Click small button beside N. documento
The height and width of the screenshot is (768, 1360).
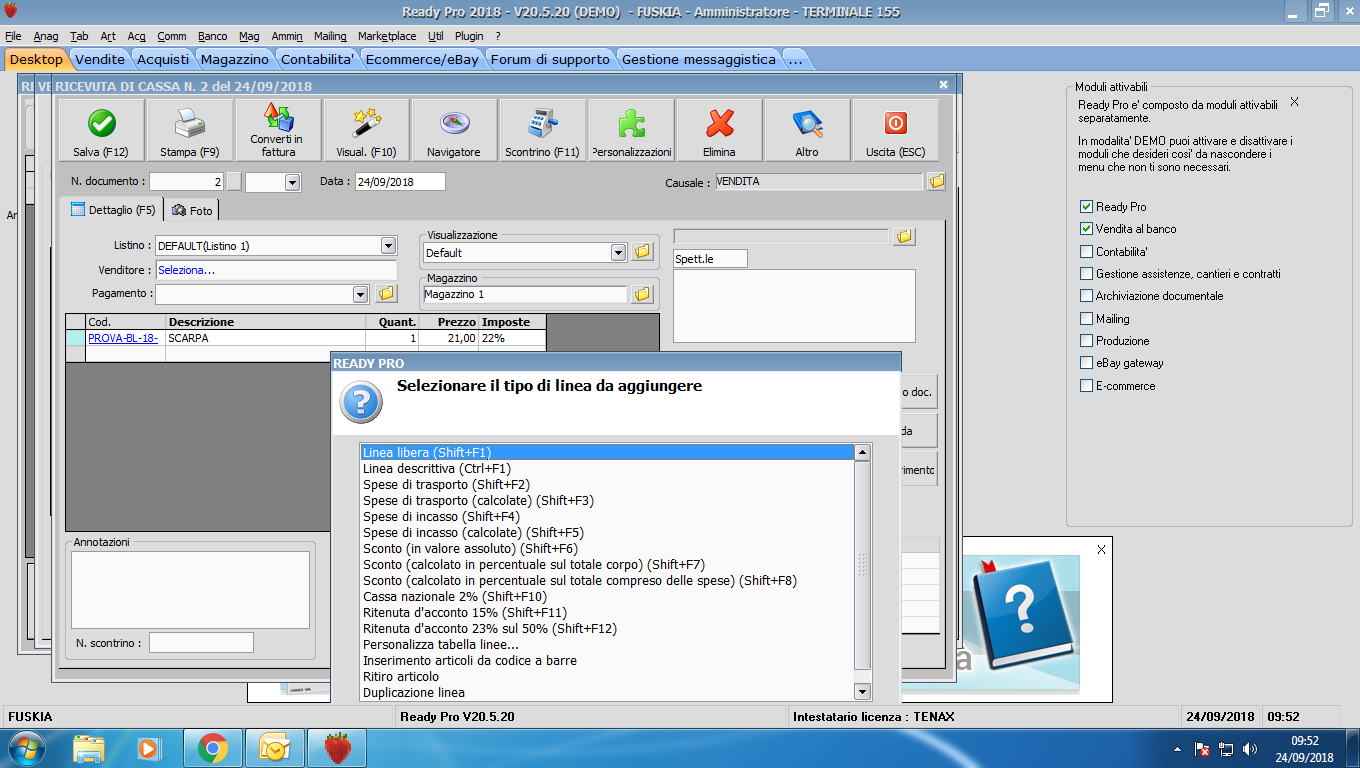coord(234,182)
